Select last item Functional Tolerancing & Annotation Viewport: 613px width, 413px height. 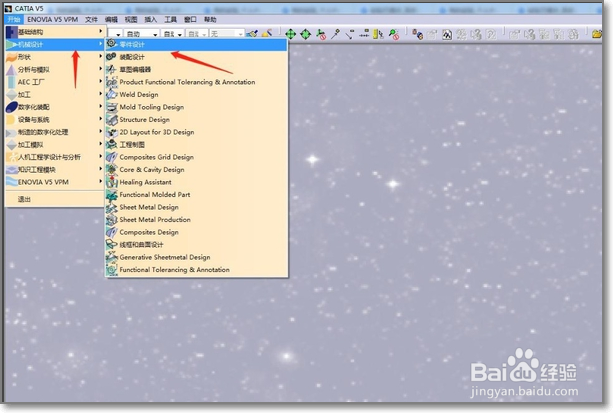(197, 270)
